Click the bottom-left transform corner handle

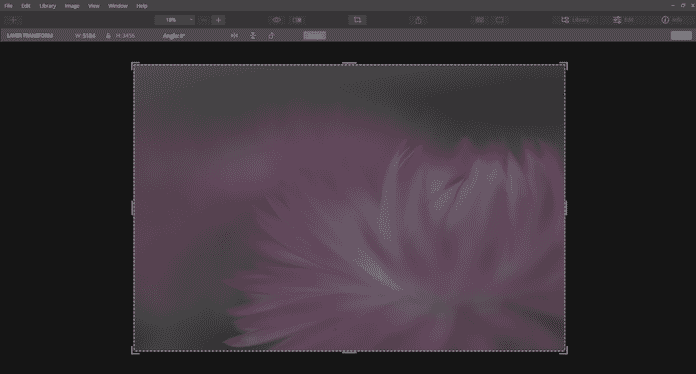[134, 350]
